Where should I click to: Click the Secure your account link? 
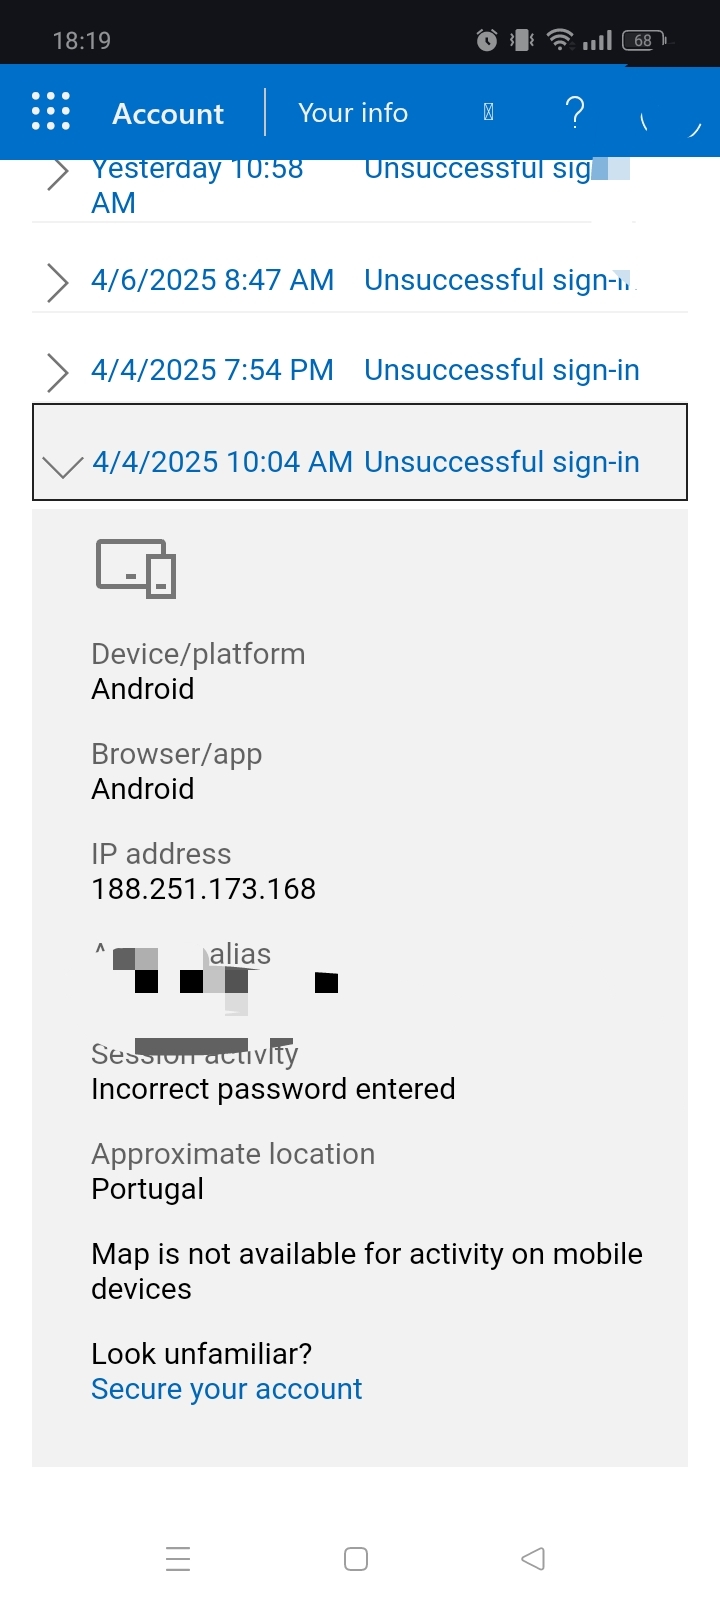click(x=226, y=1389)
